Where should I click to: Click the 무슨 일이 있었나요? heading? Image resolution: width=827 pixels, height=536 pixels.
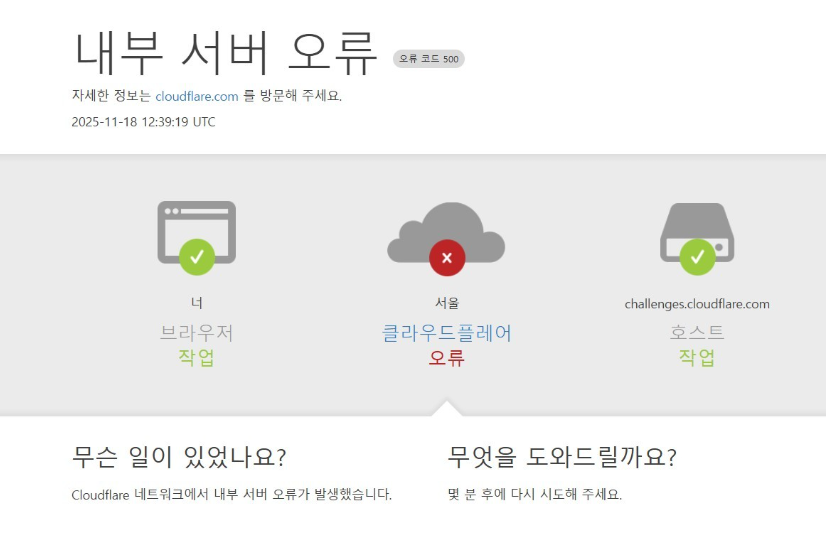pyautogui.click(x=179, y=457)
